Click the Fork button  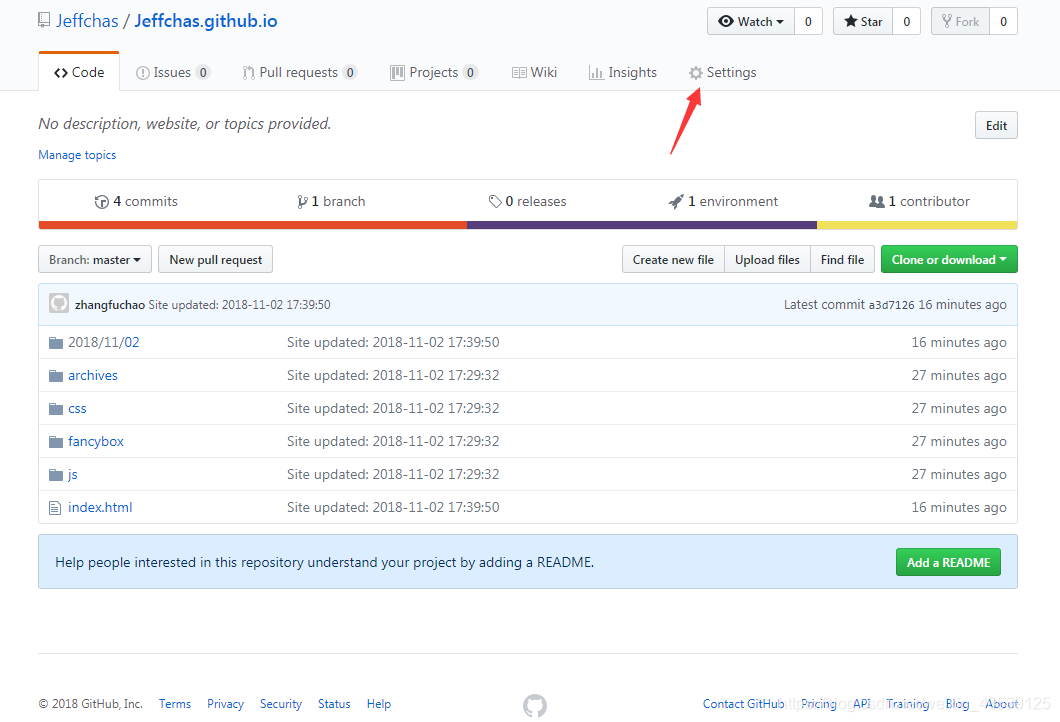[961, 22]
